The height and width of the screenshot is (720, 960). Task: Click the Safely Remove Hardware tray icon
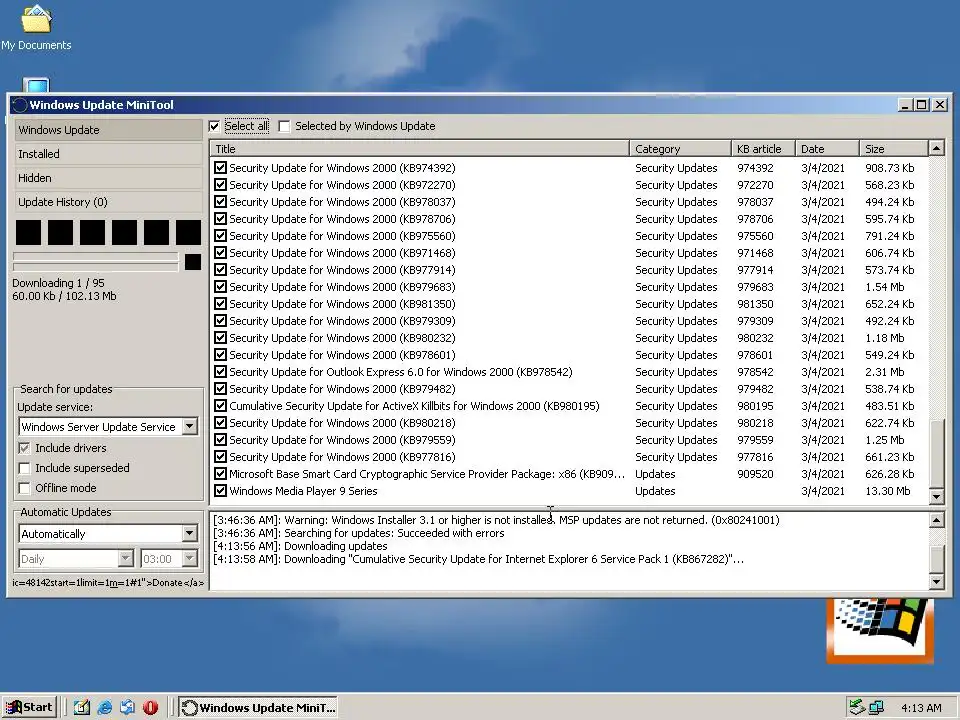(857, 707)
